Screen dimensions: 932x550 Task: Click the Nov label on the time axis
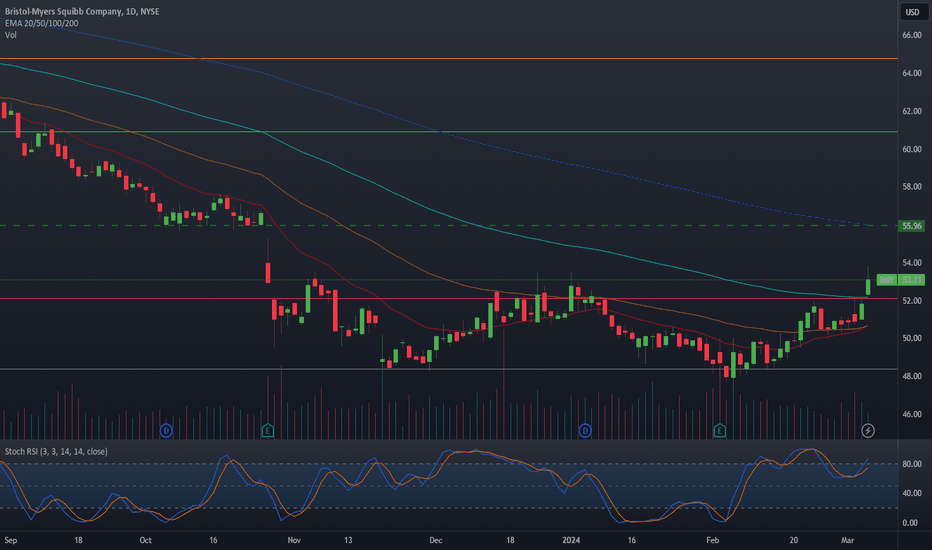click(294, 540)
